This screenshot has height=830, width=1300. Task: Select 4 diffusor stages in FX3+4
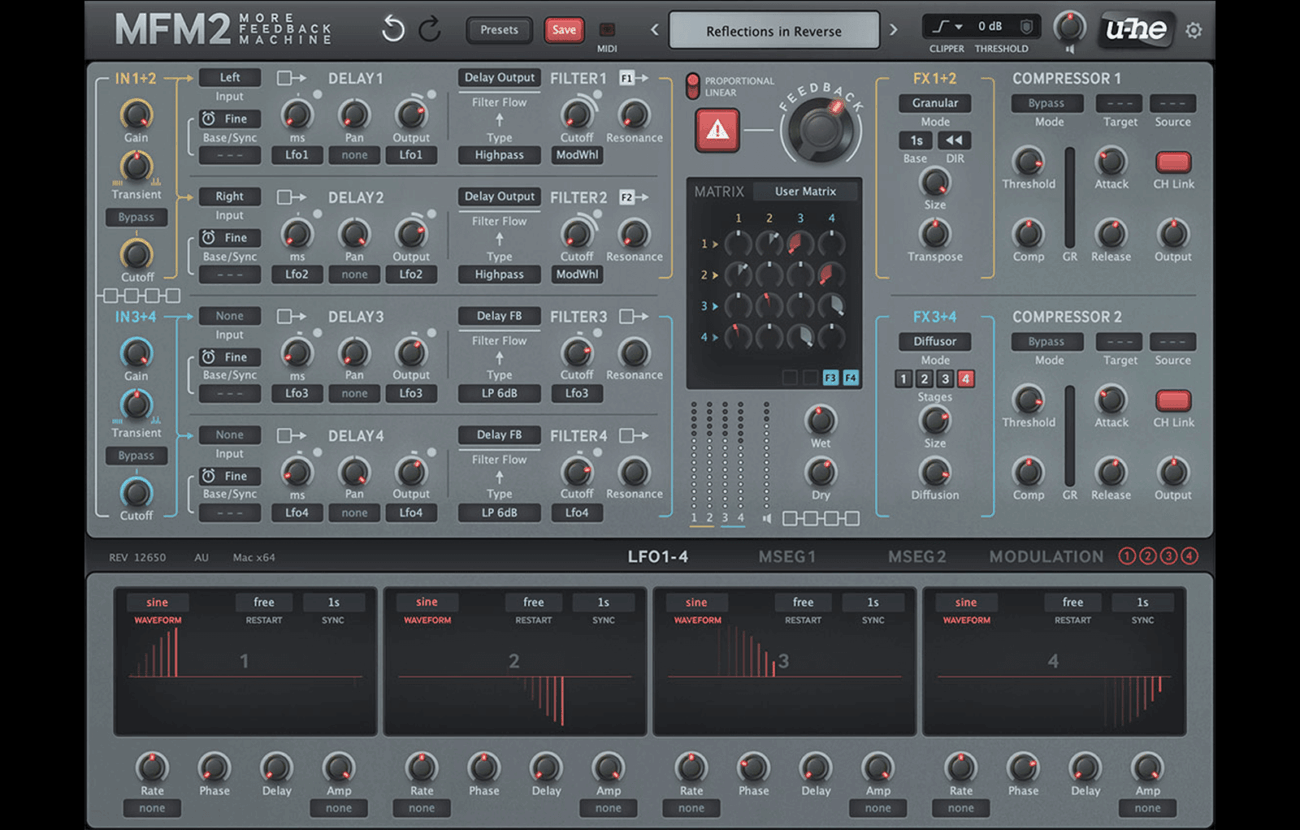966,379
